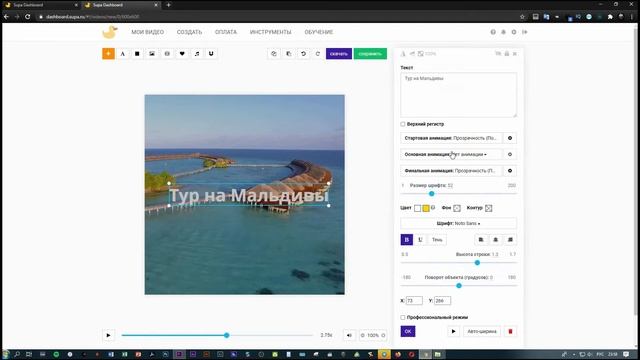Toggle the Контур outline box
Image resolution: width=640 pixels, height=360 pixels.
pyautogui.click(x=489, y=208)
